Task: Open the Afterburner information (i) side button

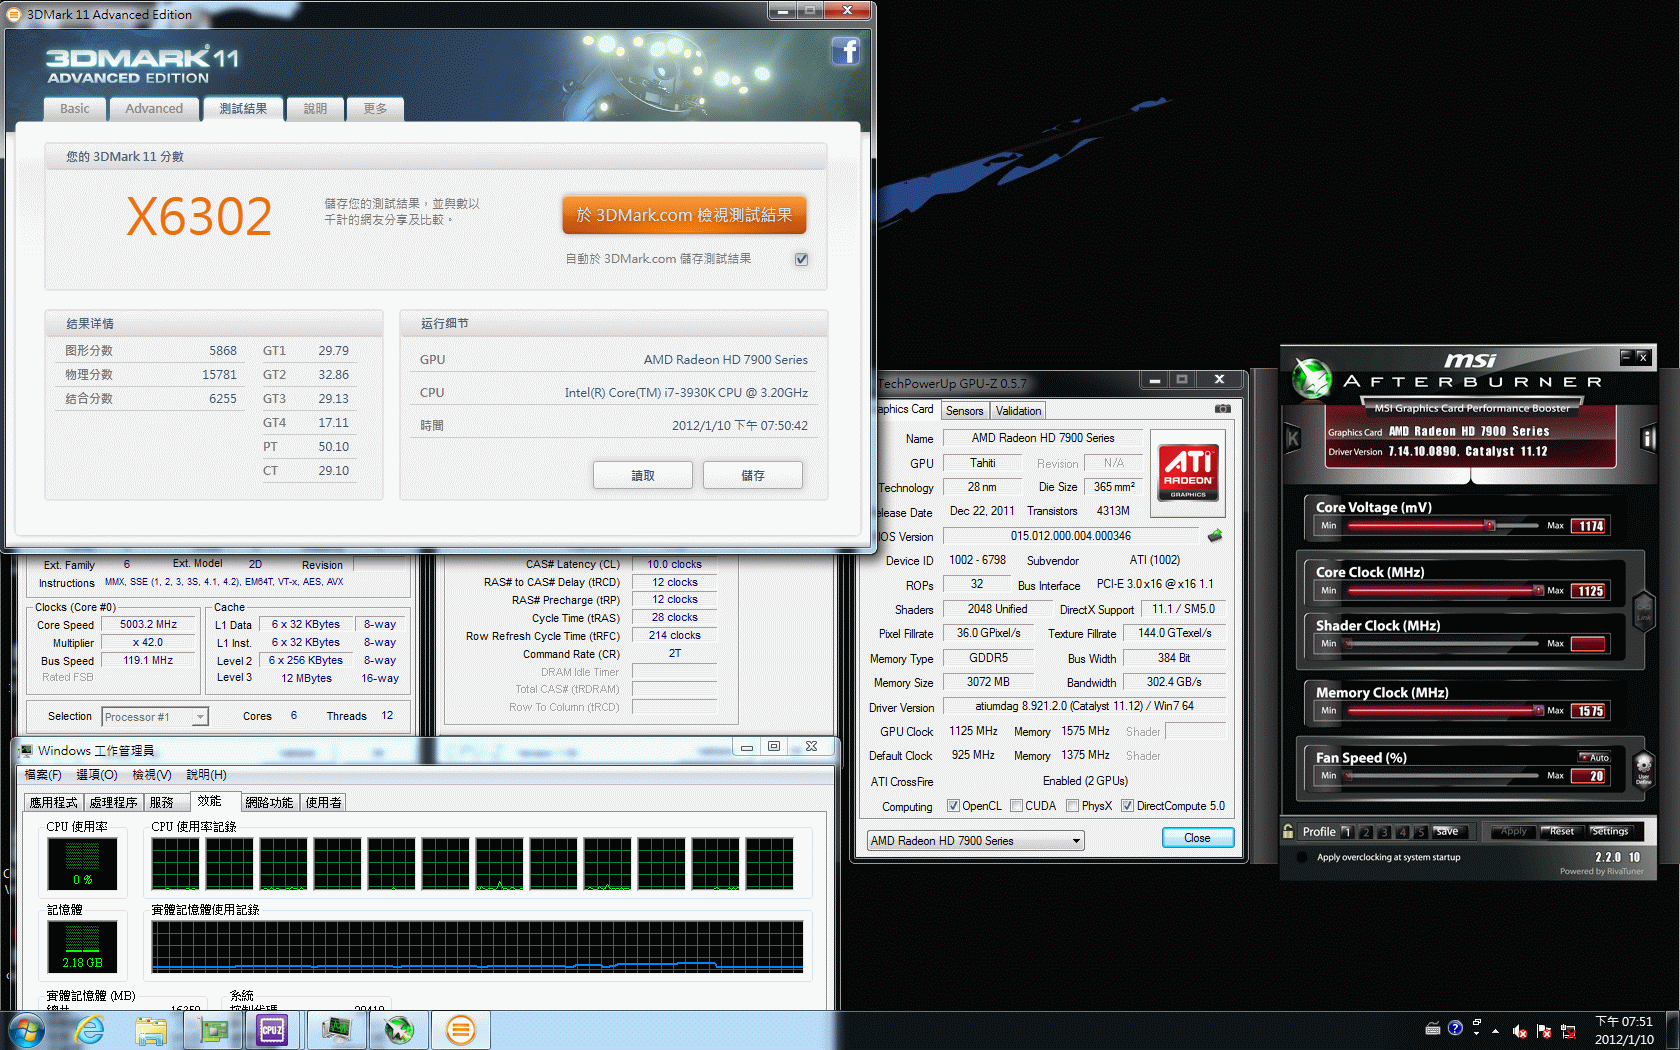Action: coord(1649,438)
